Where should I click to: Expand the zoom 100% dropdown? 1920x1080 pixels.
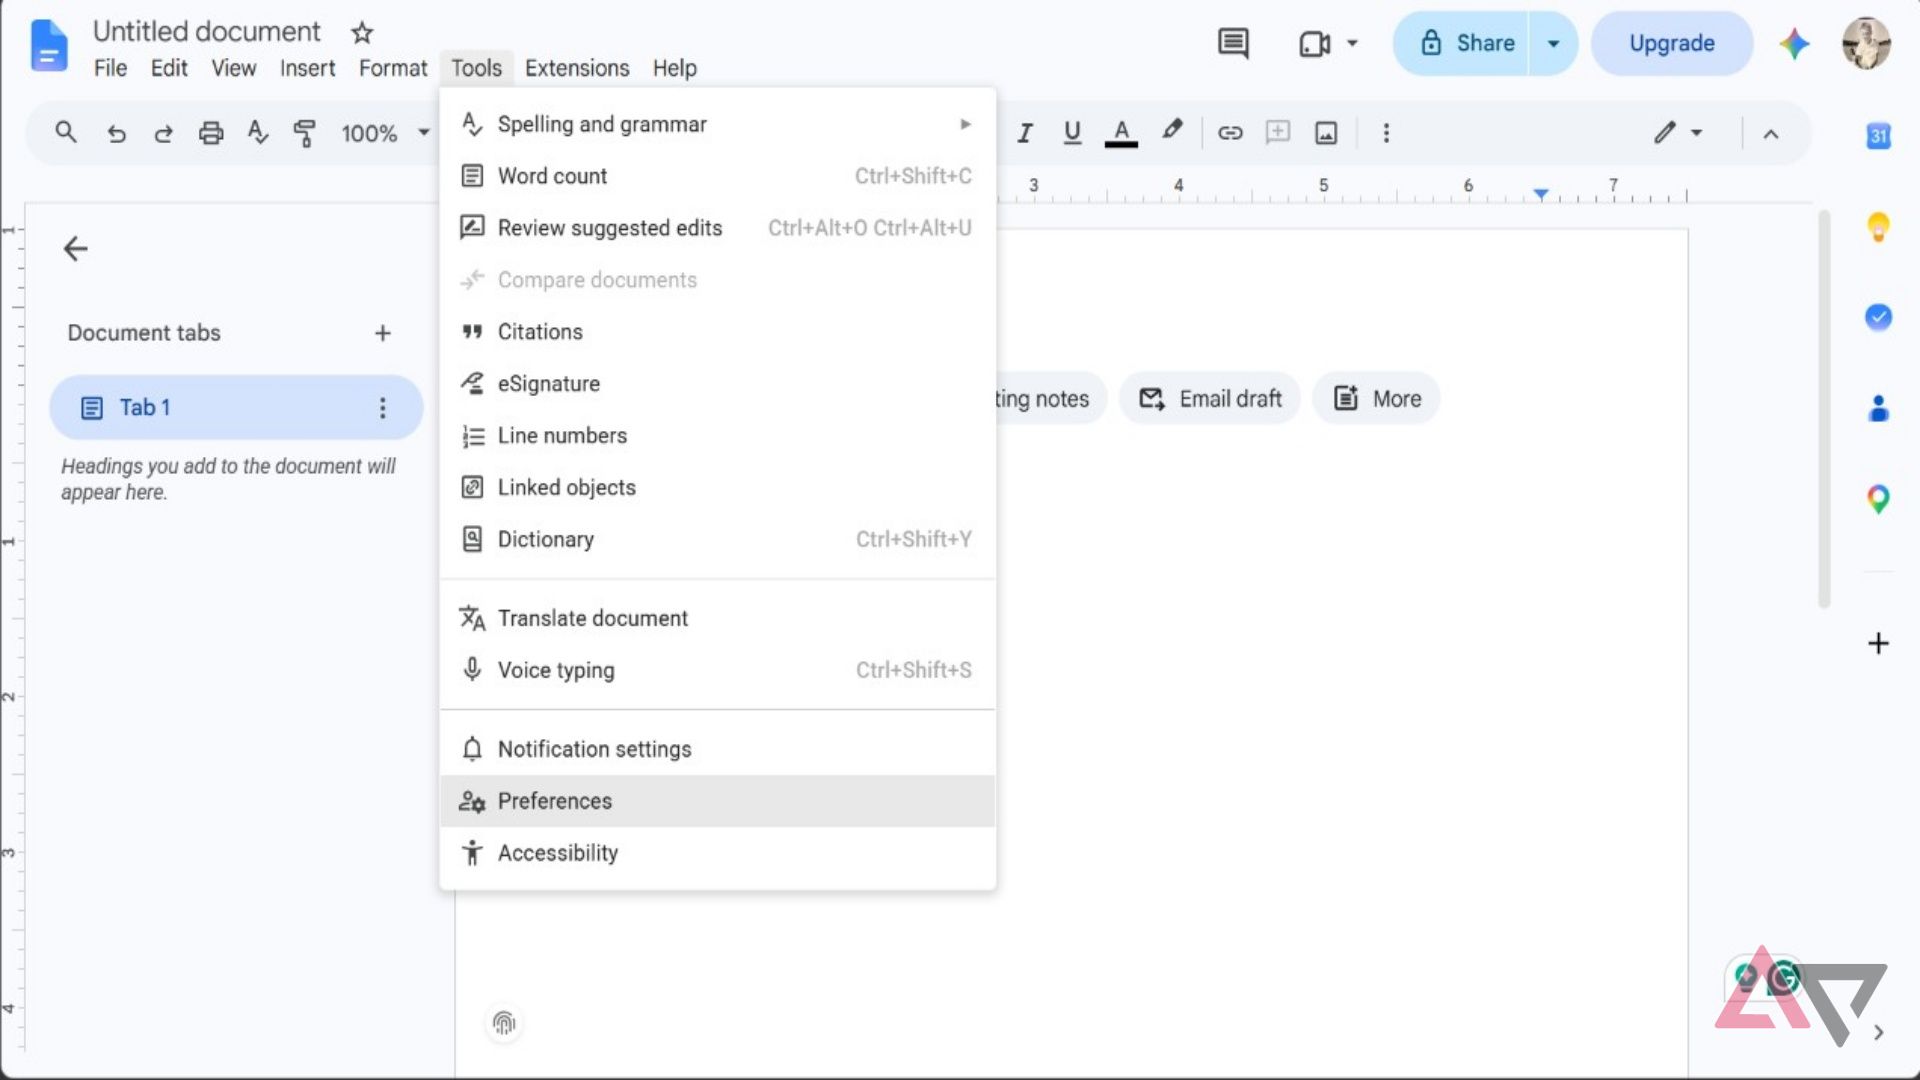[x=424, y=133]
